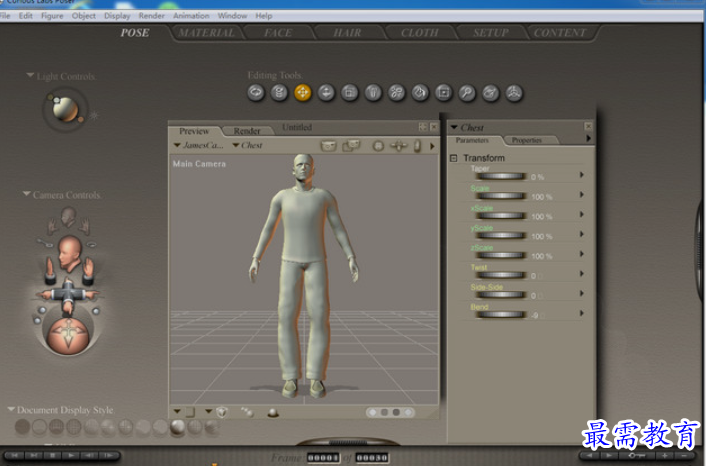Collapse the Light Controls palette
706x466 pixels.
tap(30, 75)
